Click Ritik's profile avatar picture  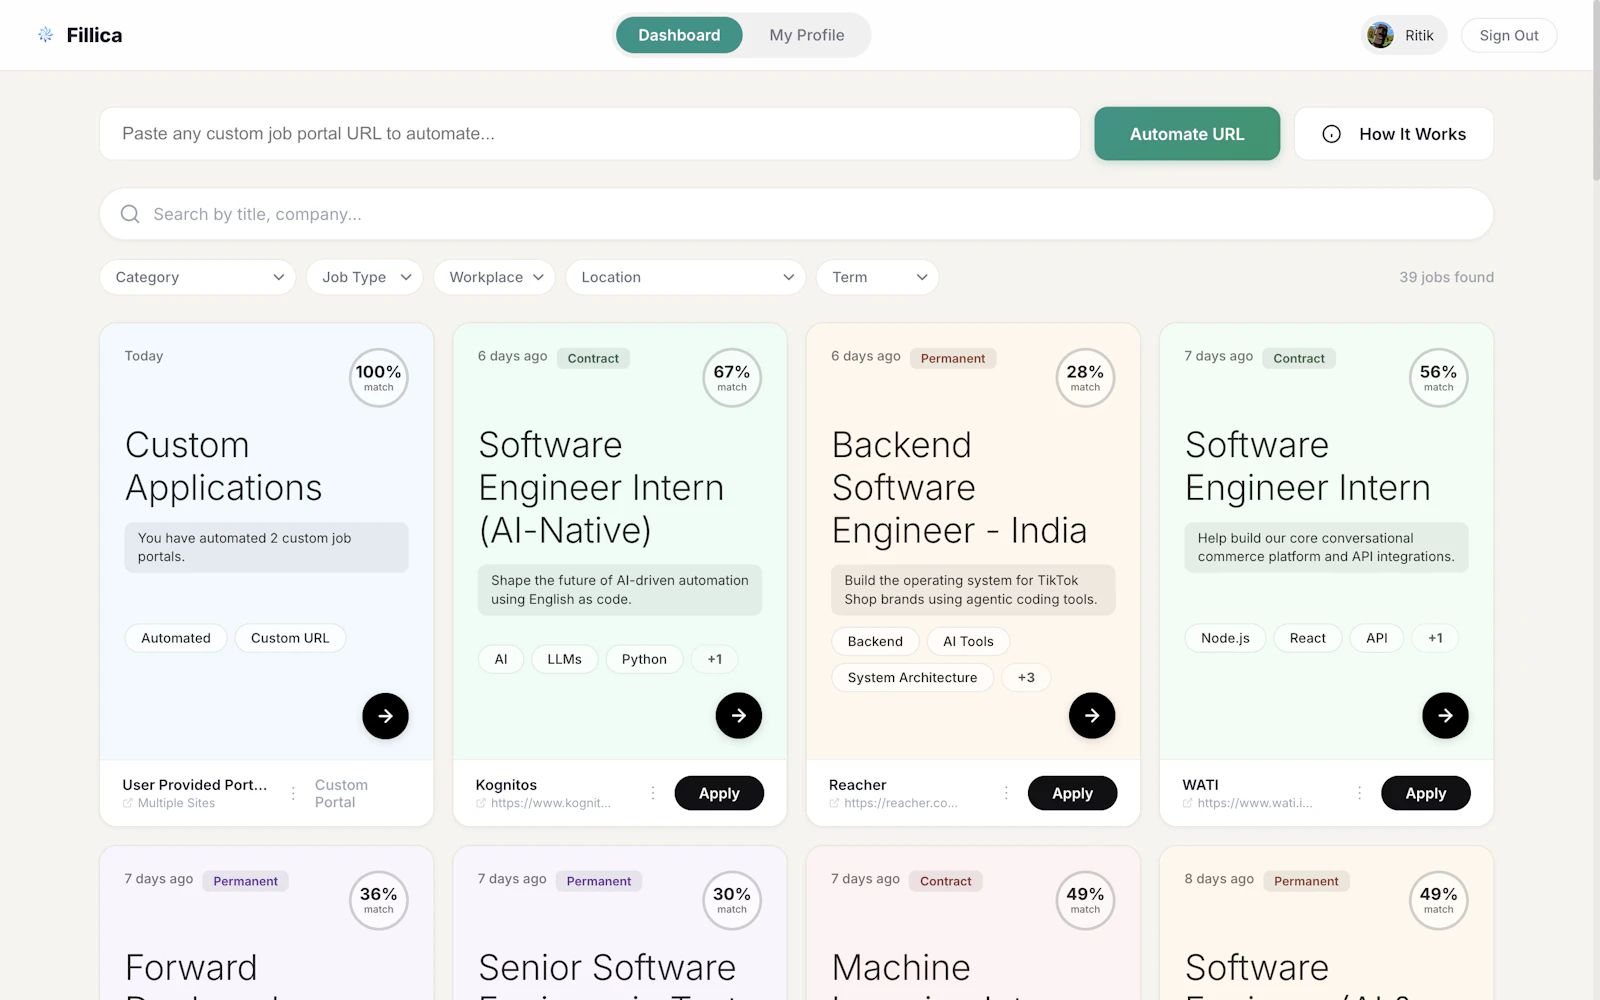1381,35
